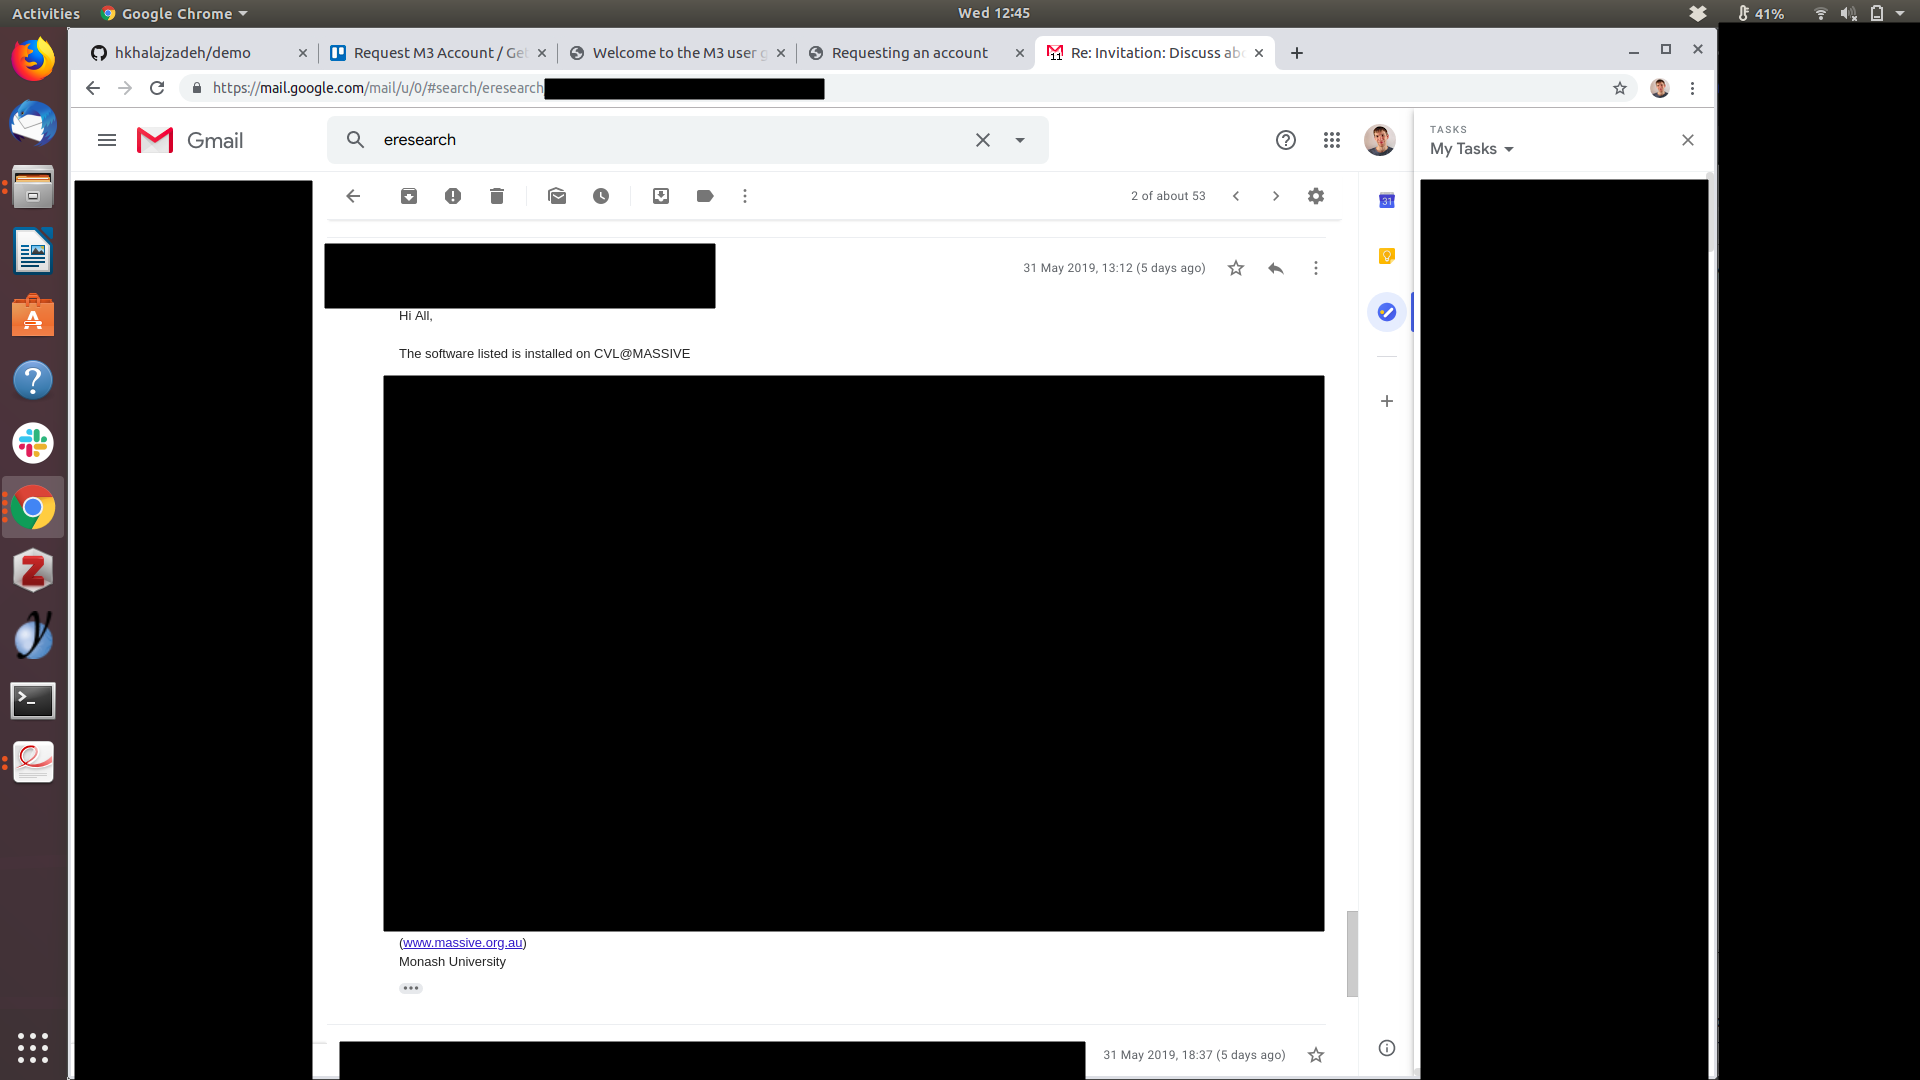Switch to Requesting an account tab
The image size is (1920, 1080).
pyautogui.click(x=909, y=53)
